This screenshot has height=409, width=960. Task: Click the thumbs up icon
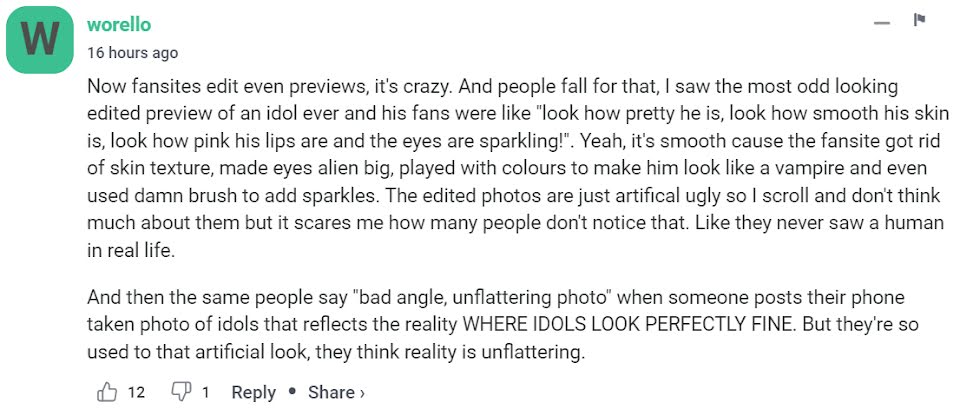(107, 392)
